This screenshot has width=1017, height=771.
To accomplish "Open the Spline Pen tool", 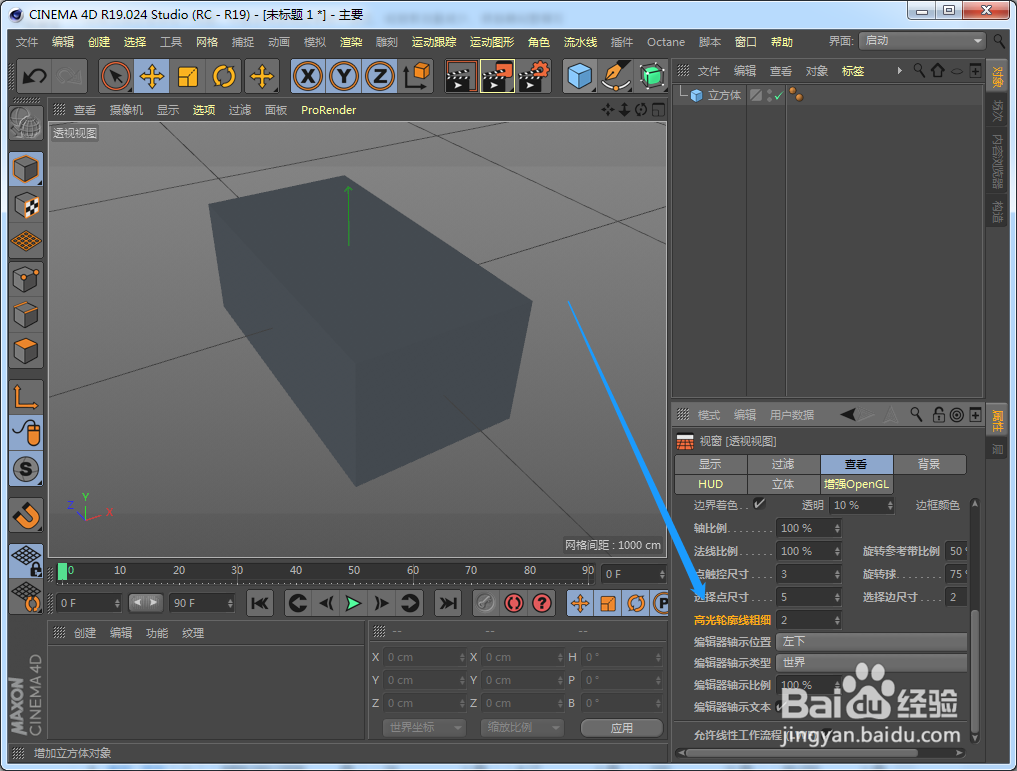I will click(x=616, y=77).
